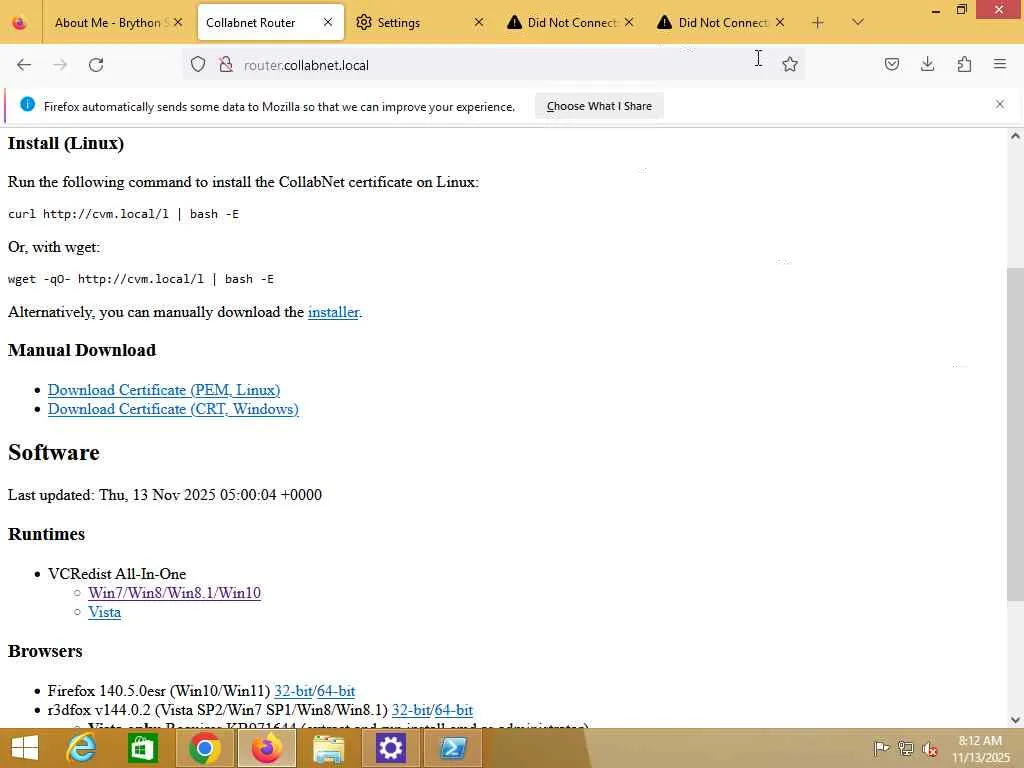Download Certificate (PEM, Linux) link
The image size is (1024, 768).
point(164,390)
